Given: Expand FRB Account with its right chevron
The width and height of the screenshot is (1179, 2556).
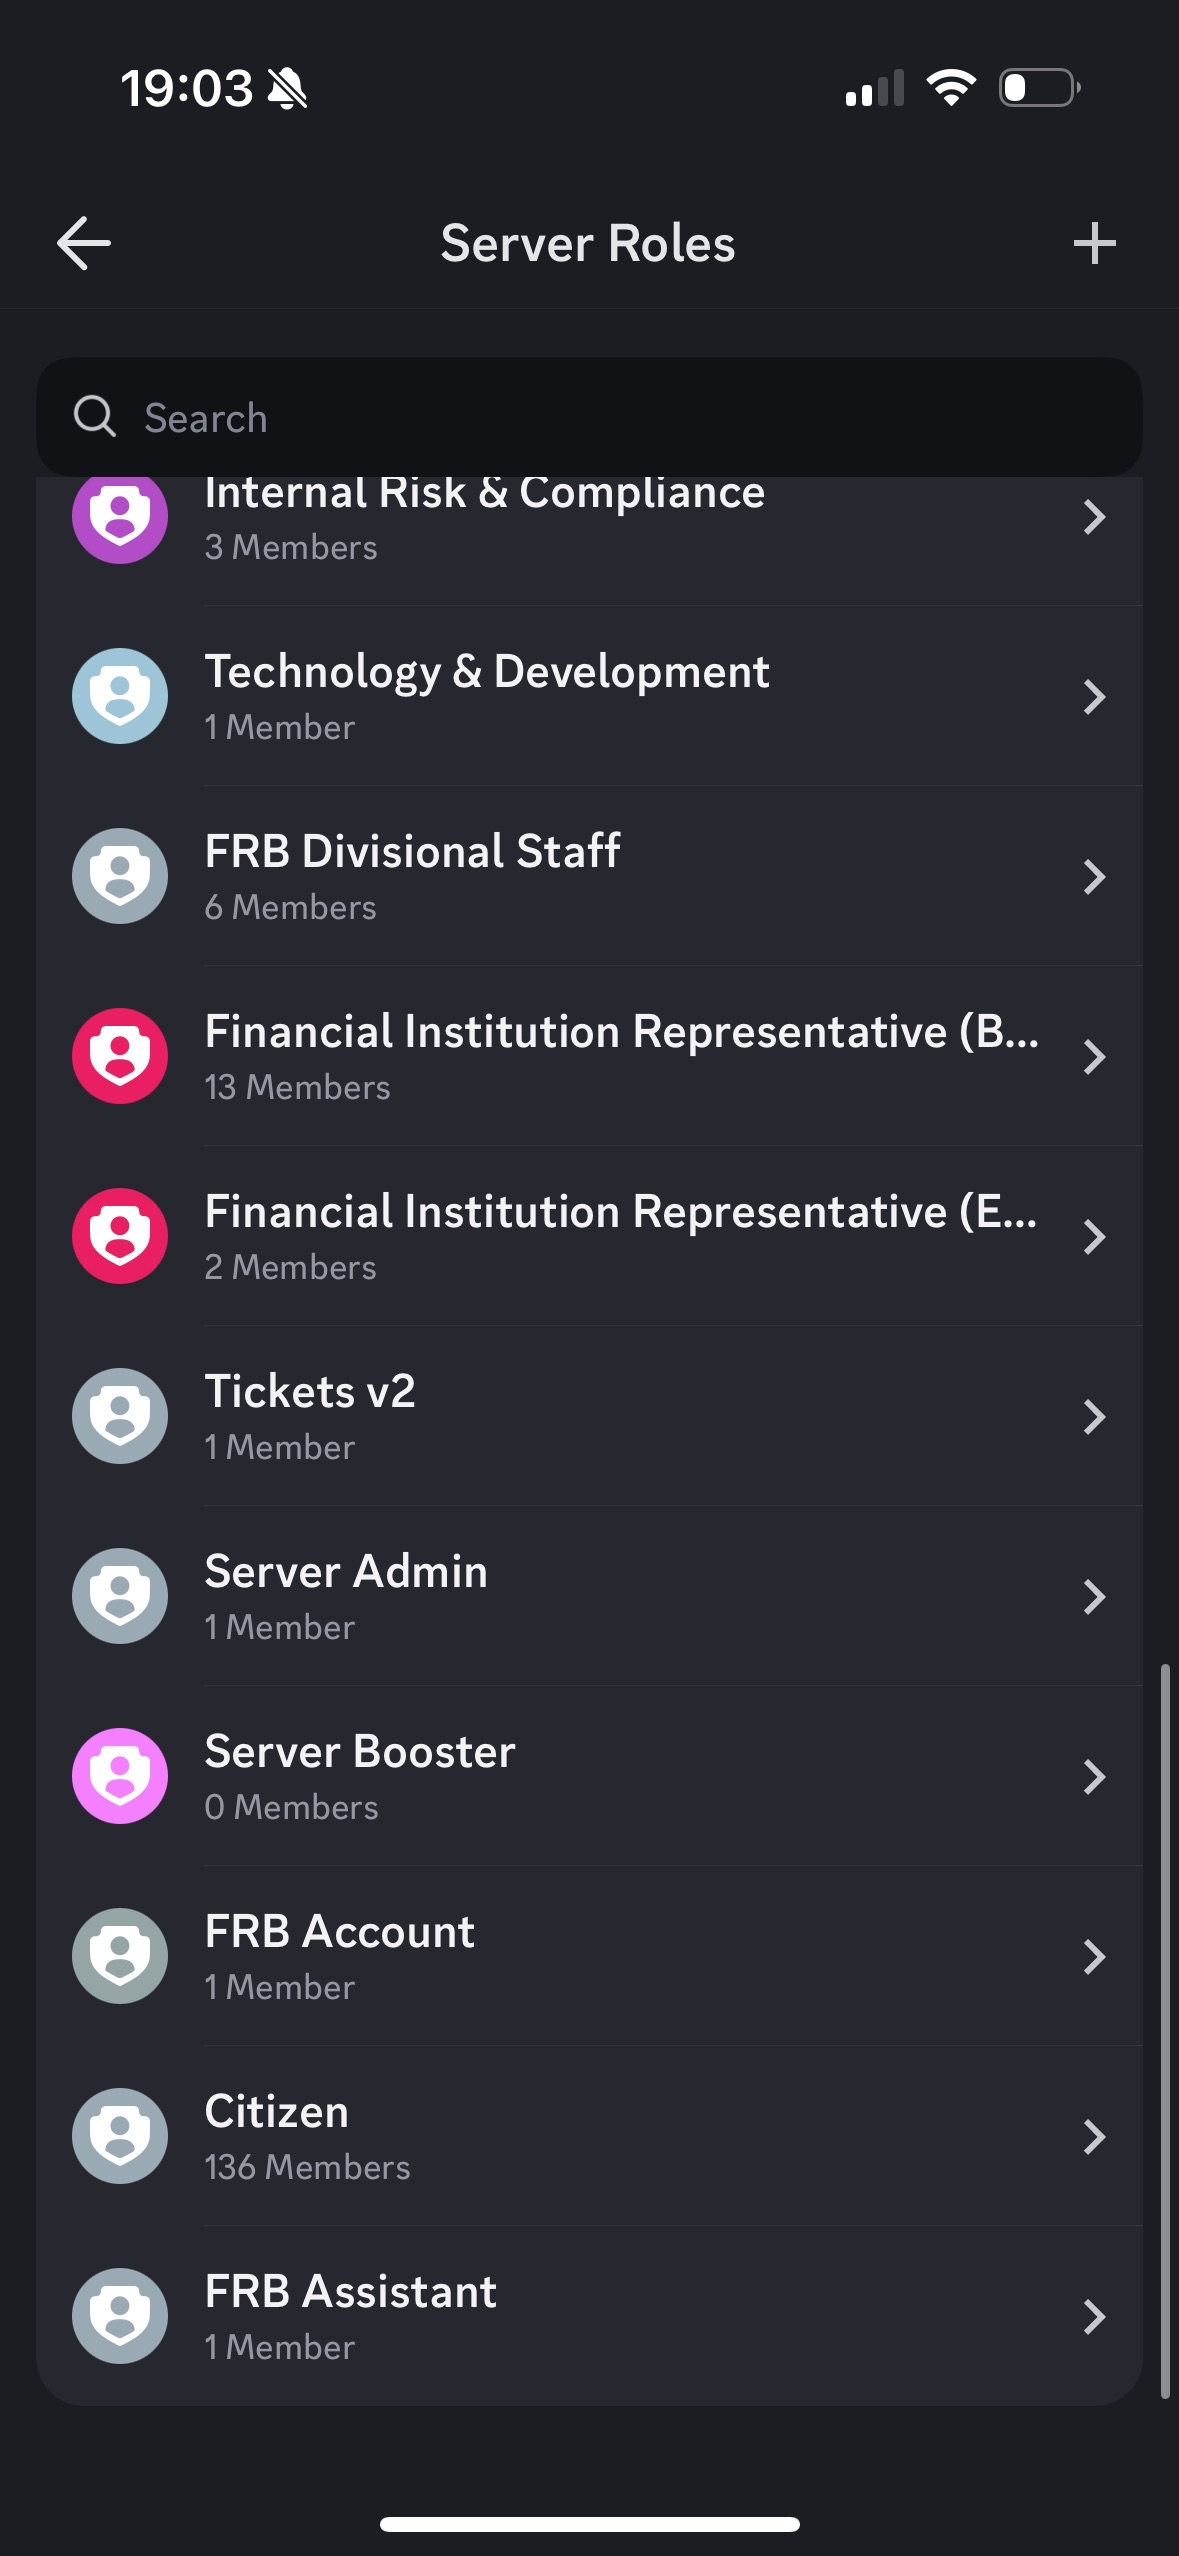Looking at the screenshot, I should click(1094, 1956).
